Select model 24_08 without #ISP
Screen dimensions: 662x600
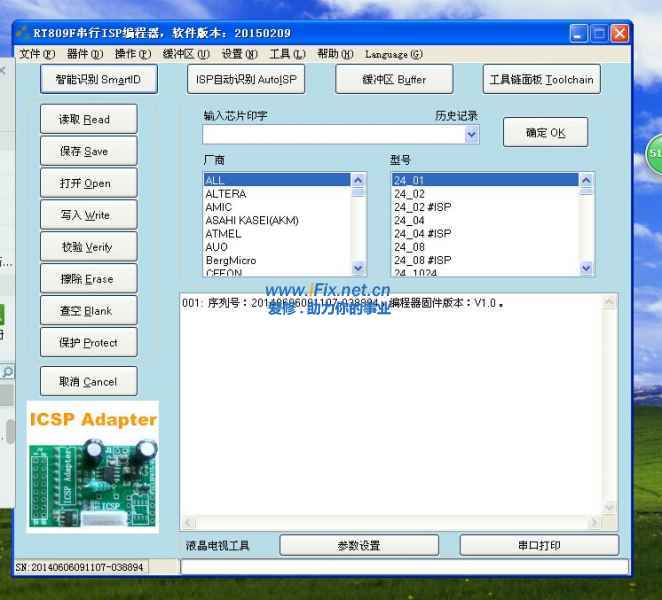click(485, 247)
